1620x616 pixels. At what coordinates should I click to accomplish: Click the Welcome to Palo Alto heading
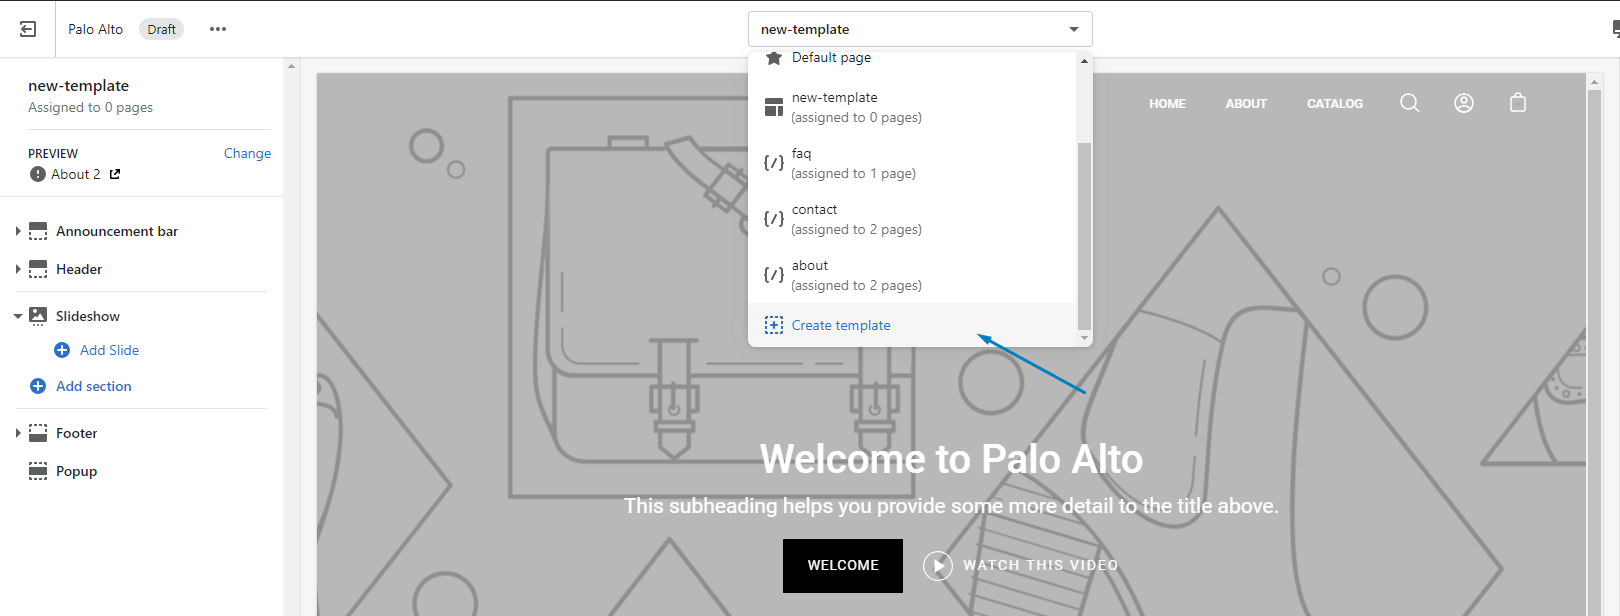[x=951, y=459]
